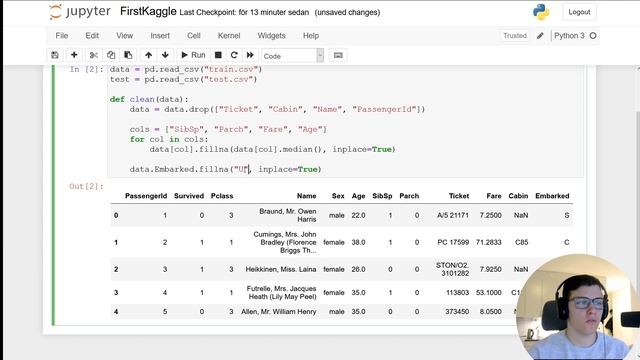Open the View menu
This screenshot has width=640, height=360.
coord(124,36)
